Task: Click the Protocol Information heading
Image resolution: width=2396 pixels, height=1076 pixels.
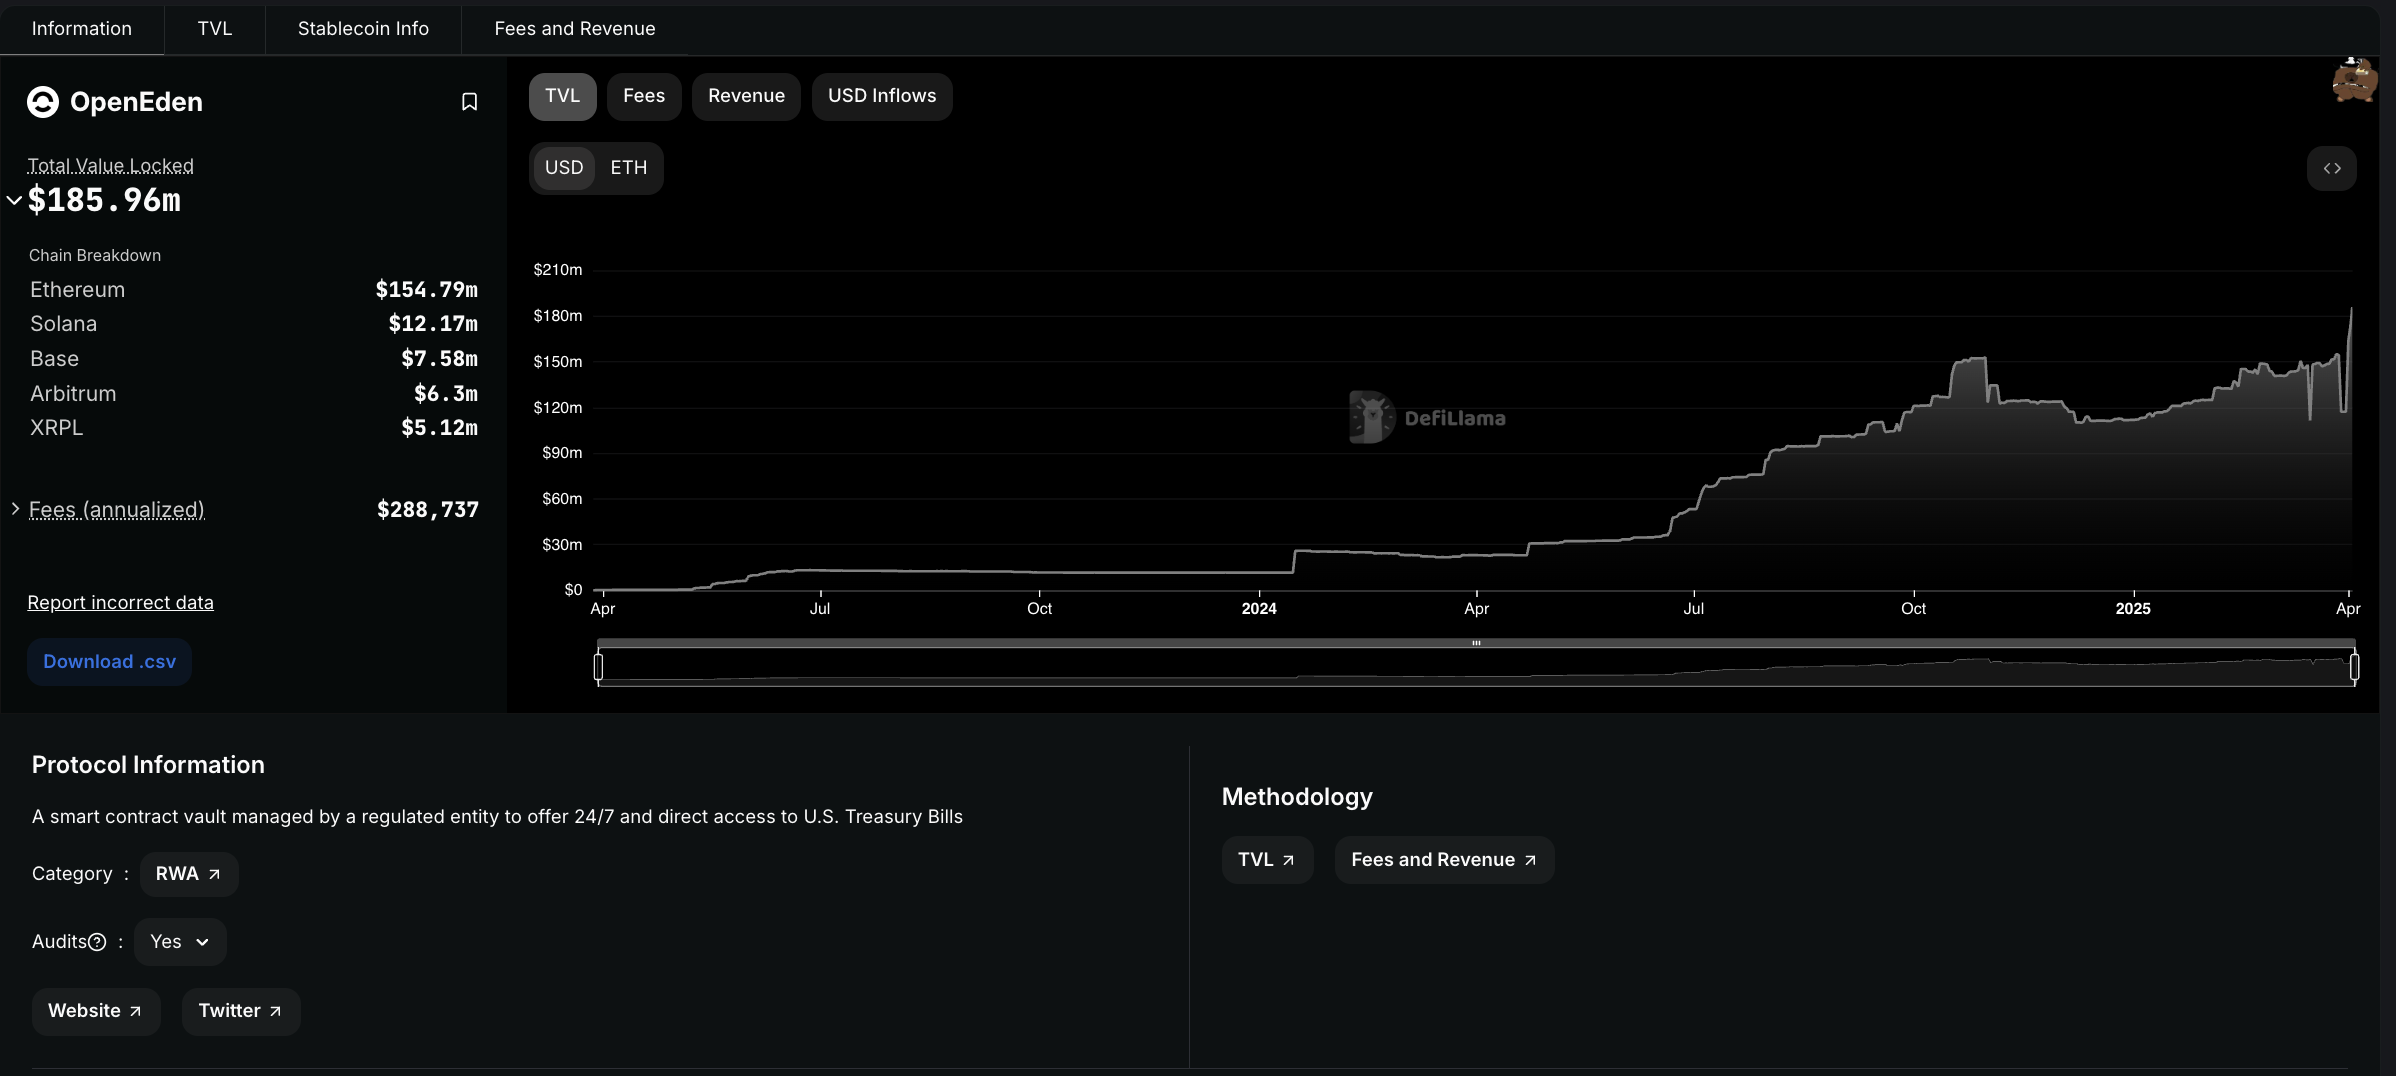Action: point(148,765)
